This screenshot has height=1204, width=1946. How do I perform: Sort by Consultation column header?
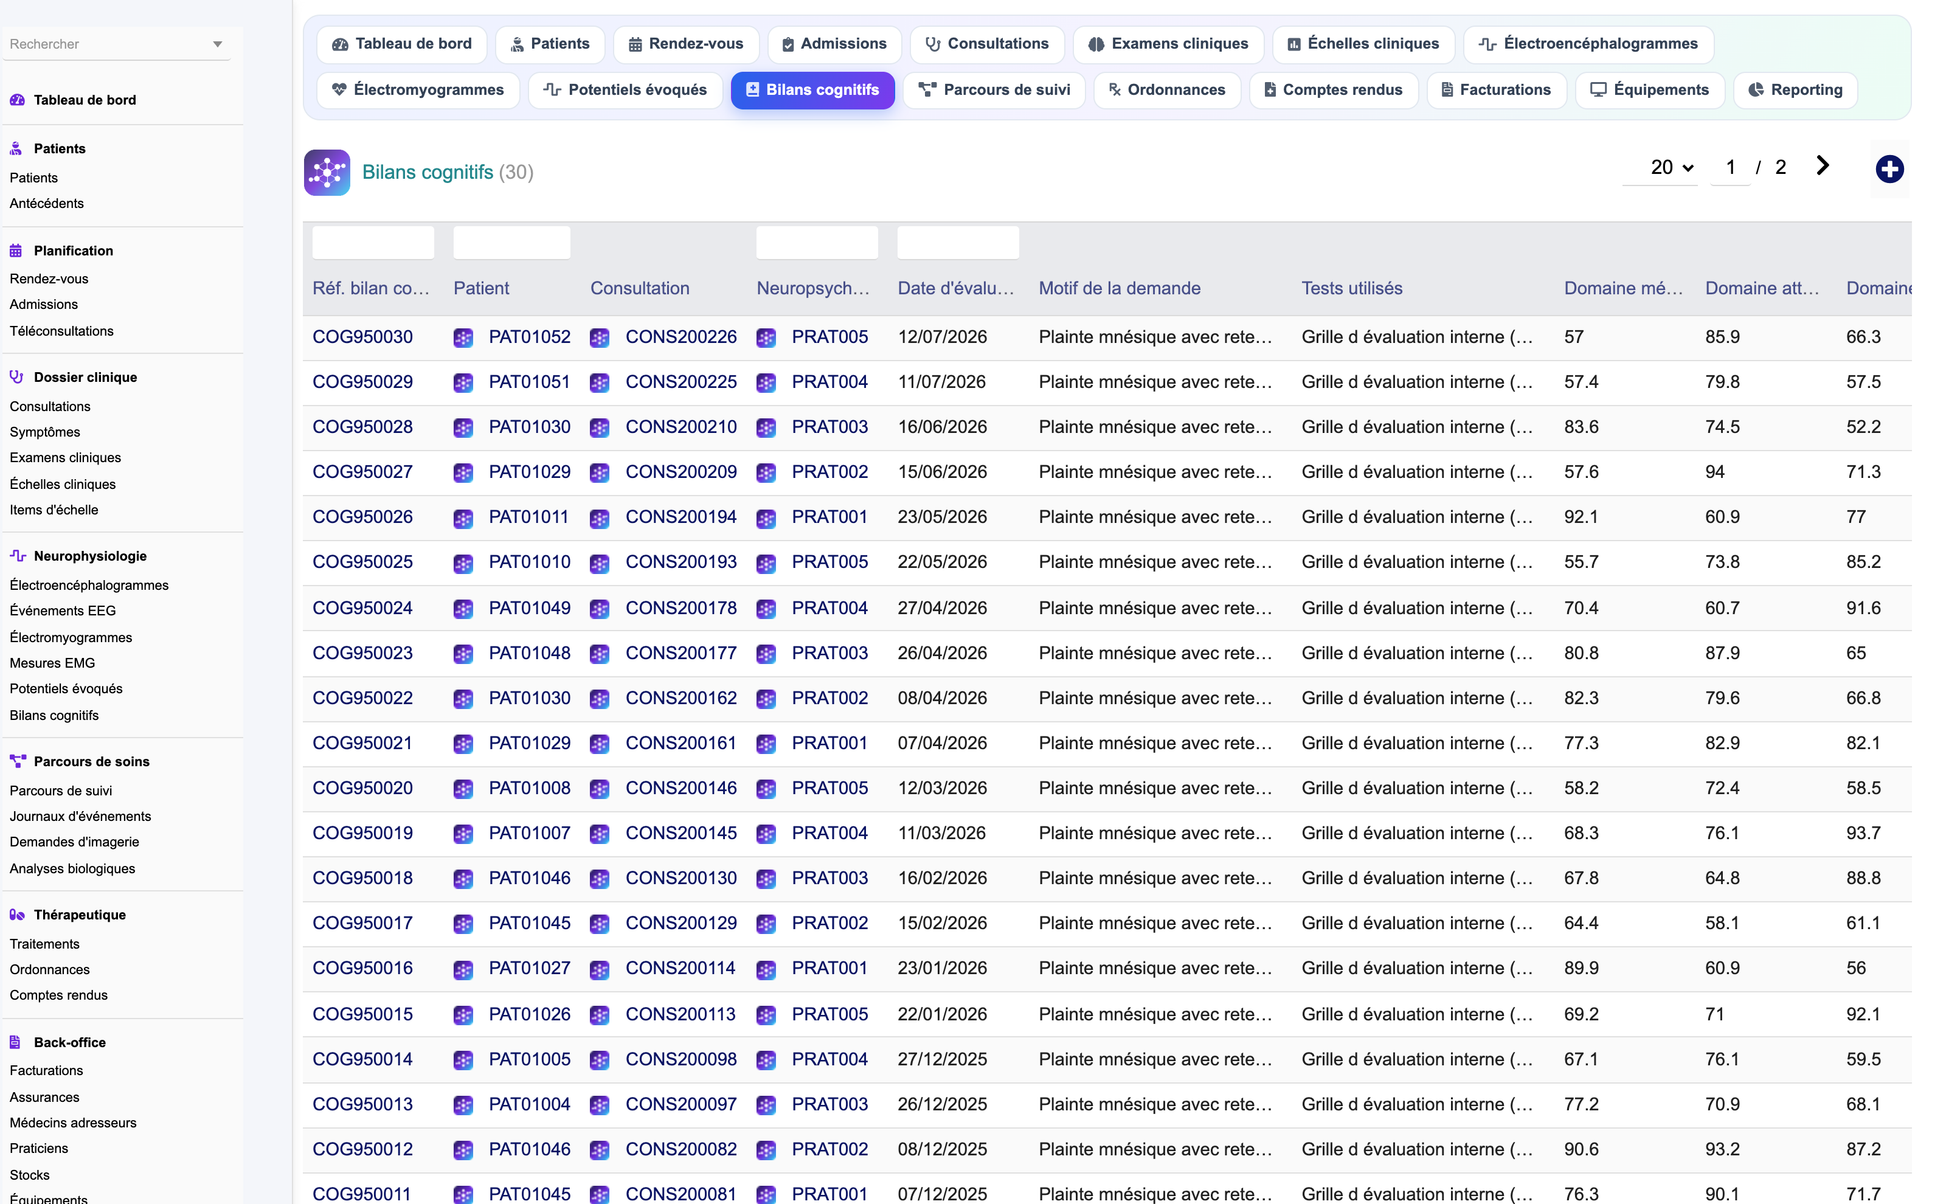tap(640, 288)
